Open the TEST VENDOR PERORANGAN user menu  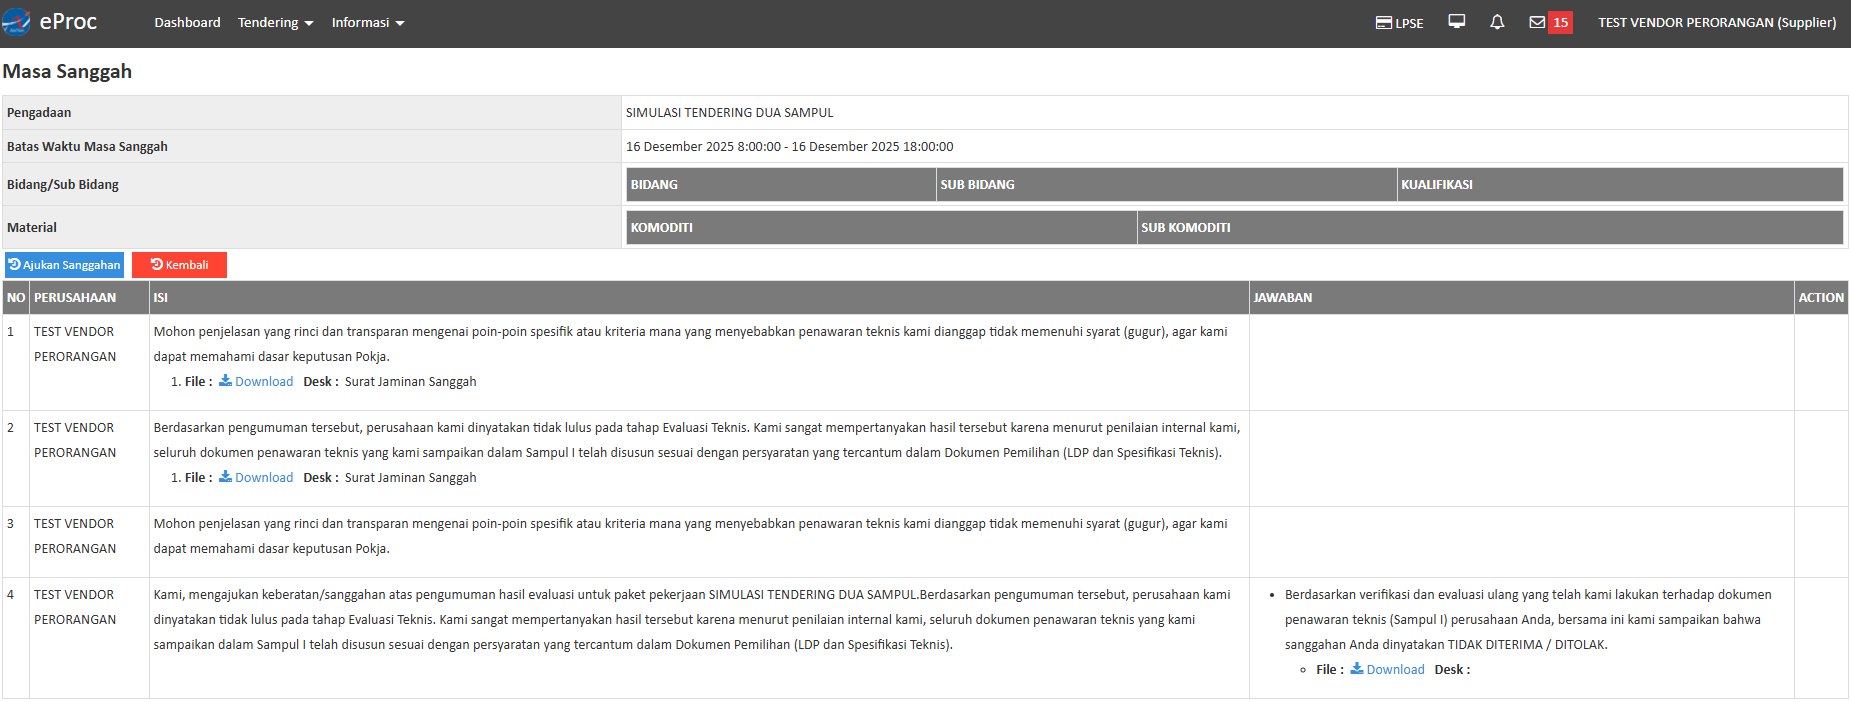pyautogui.click(x=1717, y=22)
